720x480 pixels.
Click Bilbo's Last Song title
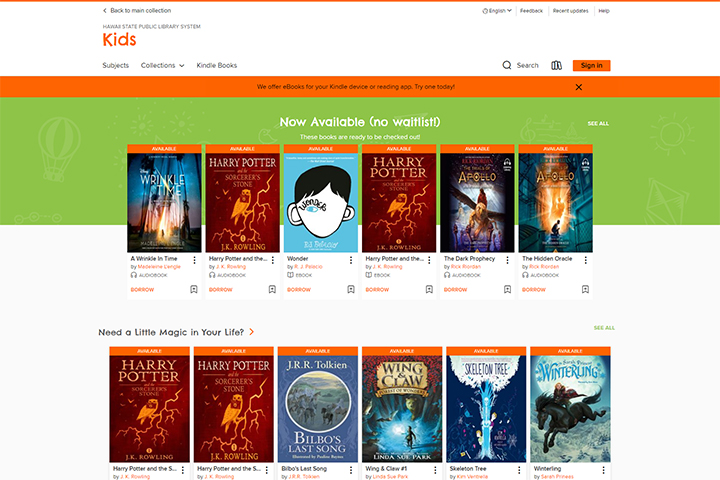click(304, 469)
